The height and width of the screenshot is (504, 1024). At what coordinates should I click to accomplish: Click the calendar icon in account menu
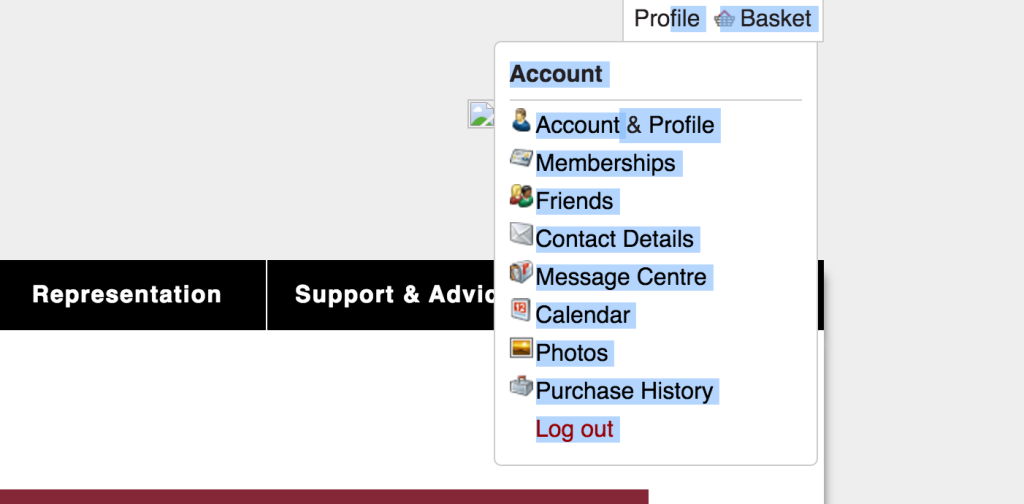[x=521, y=309]
